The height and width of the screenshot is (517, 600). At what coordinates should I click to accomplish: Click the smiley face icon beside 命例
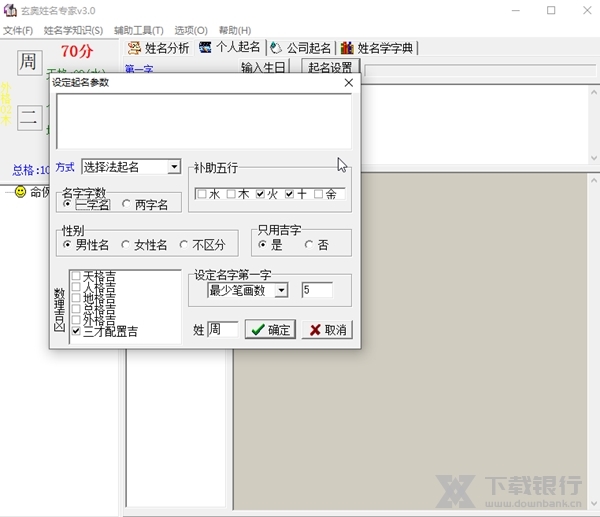pyautogui.click(x=20, y=191)
